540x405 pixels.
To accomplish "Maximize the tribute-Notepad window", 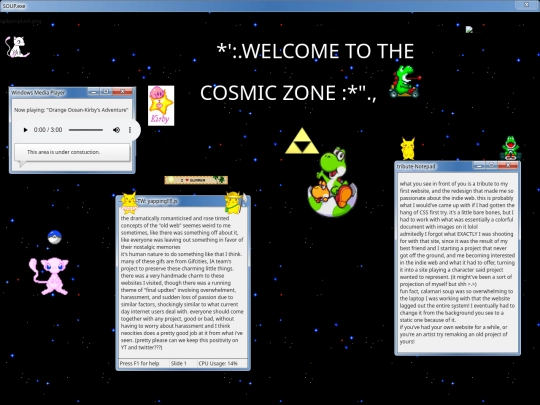I will pos(492,166).
